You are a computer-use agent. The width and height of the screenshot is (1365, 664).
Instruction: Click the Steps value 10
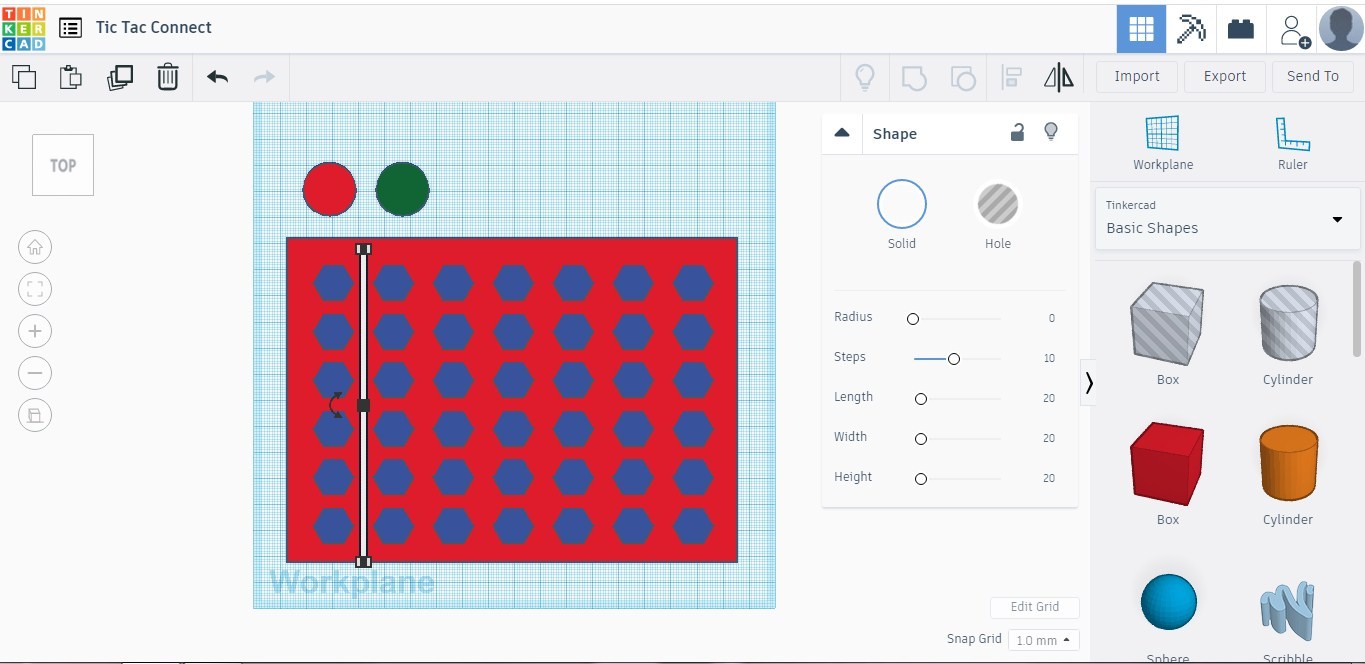(1049, 358)
